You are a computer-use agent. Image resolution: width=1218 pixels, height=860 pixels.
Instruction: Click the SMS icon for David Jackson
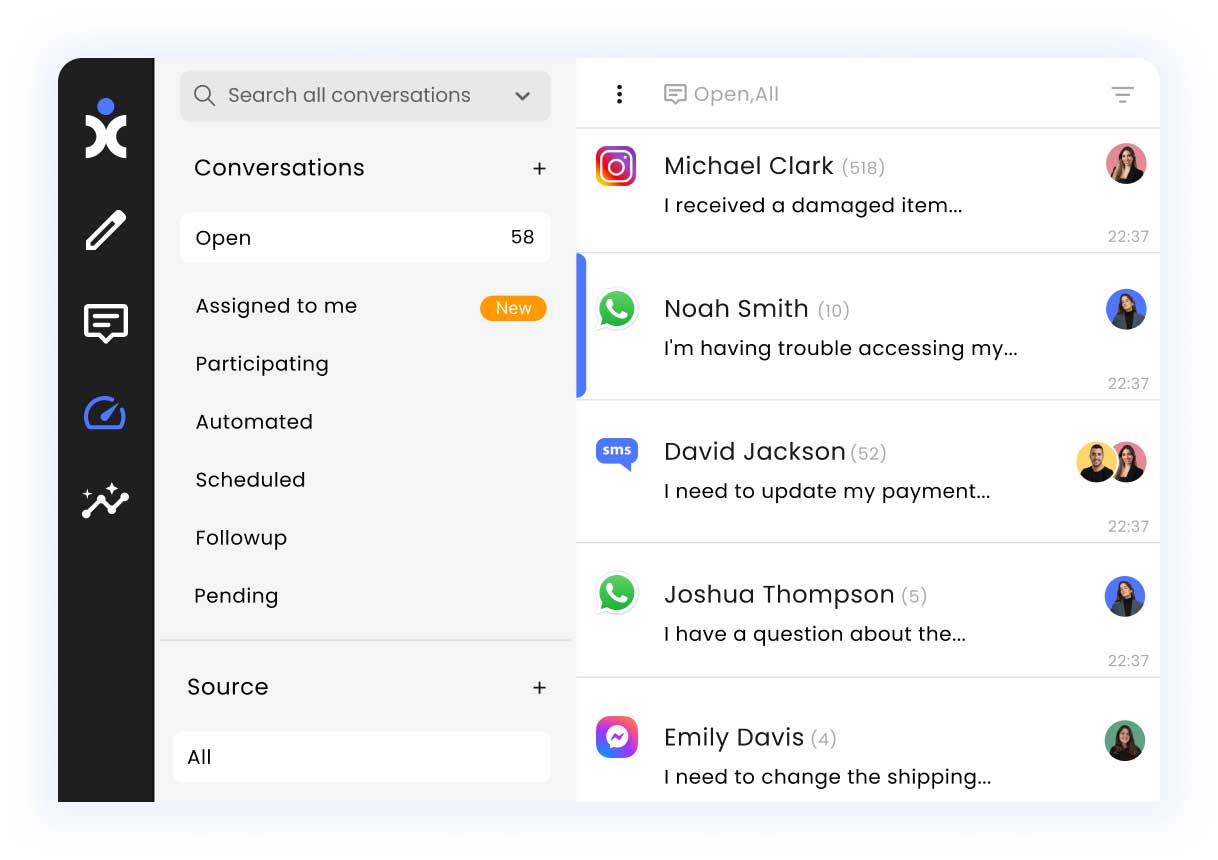pyautogui.click(x=616, y=453)
